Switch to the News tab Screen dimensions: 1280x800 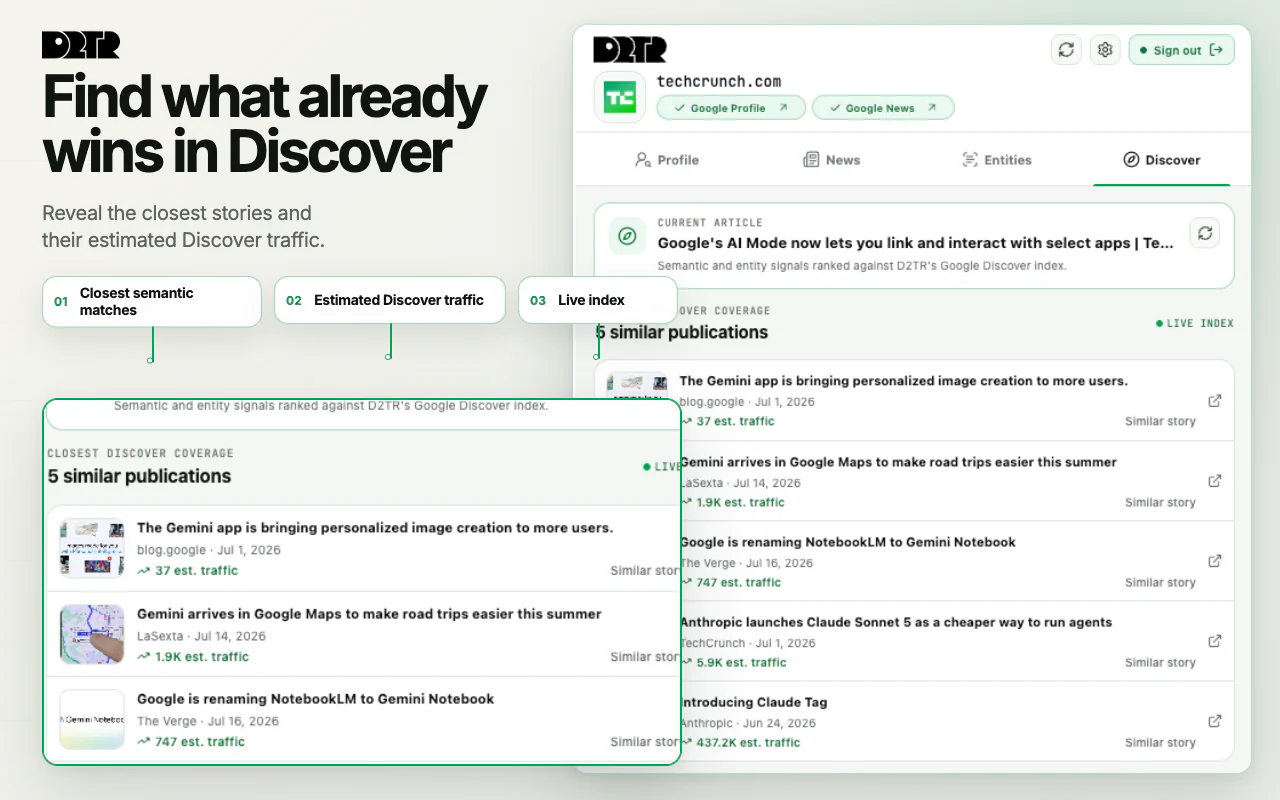(832, 160)
